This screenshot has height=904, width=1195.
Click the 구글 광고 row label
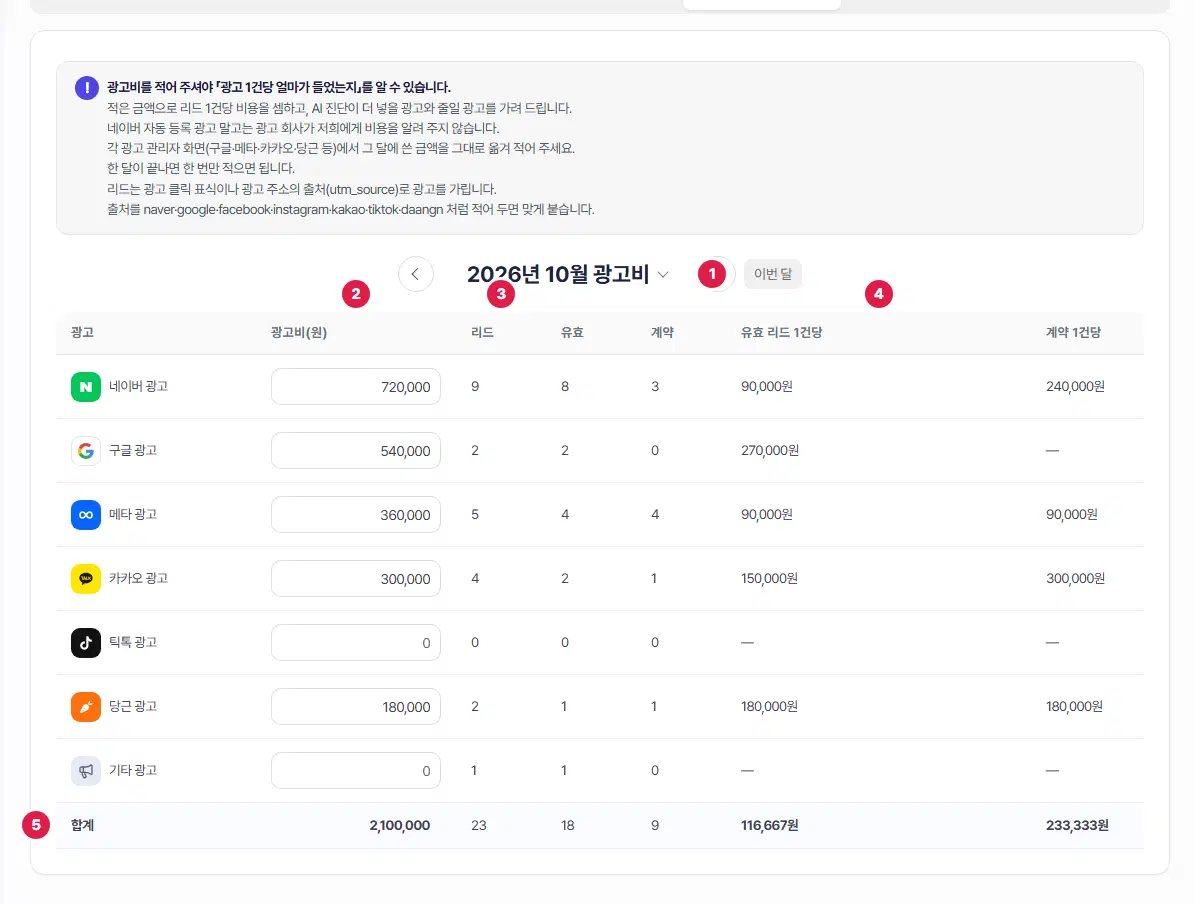(133, 450)
